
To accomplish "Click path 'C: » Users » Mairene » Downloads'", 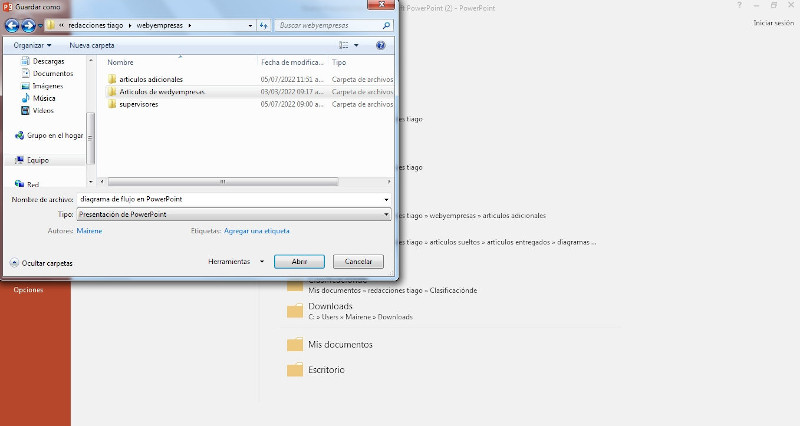I will point(360,317).
